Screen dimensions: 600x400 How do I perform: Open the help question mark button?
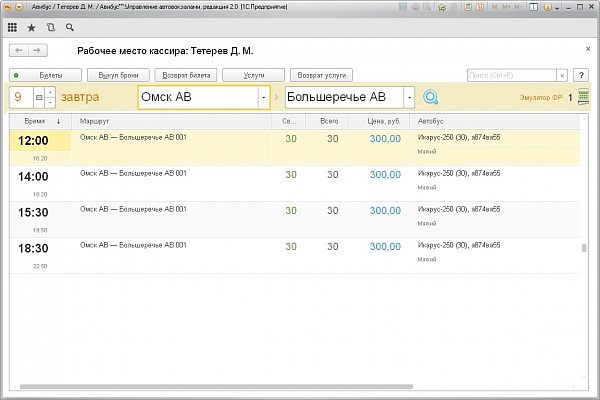[x=581, y=75]
